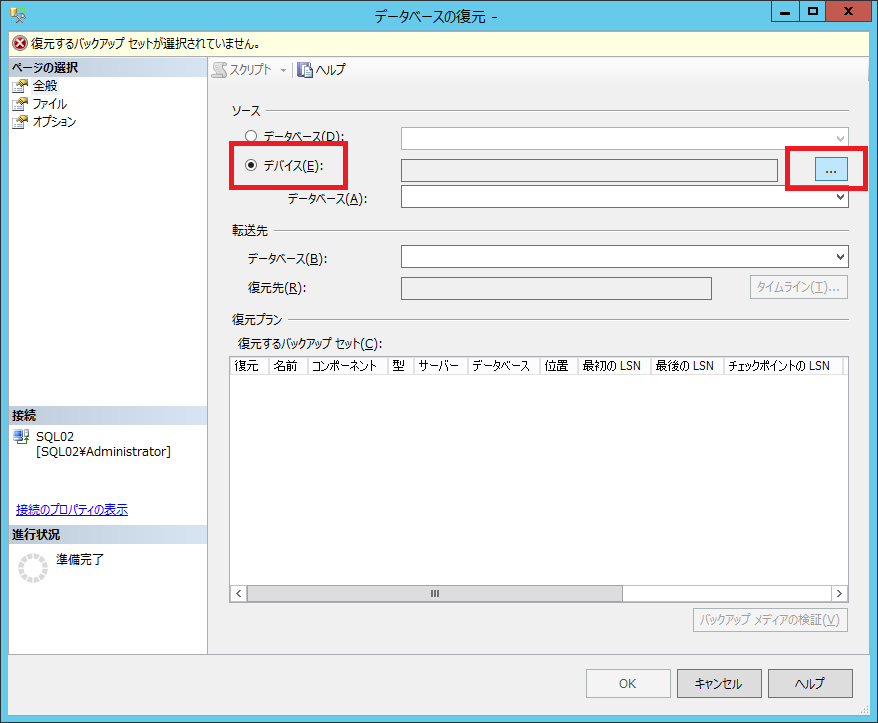Image resolution: width=878 pixels, height=723 pixels.
Task: Click the スクリプト toolbar icon
Action: click(220, 70)
